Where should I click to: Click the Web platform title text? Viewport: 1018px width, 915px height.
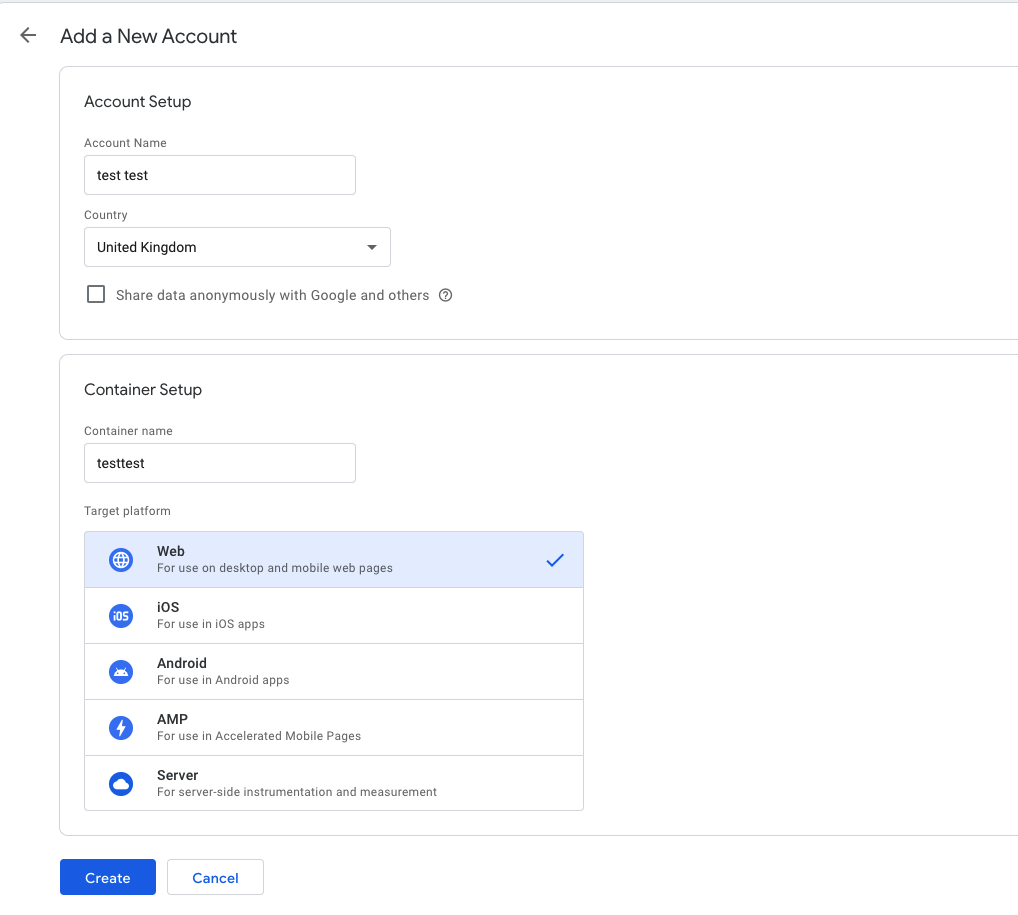pos(171,551)
